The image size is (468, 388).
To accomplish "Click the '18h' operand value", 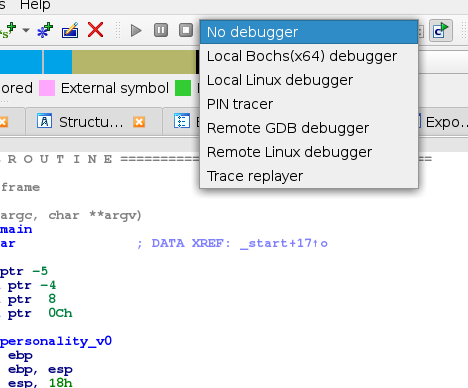I will tap(60, 383).
